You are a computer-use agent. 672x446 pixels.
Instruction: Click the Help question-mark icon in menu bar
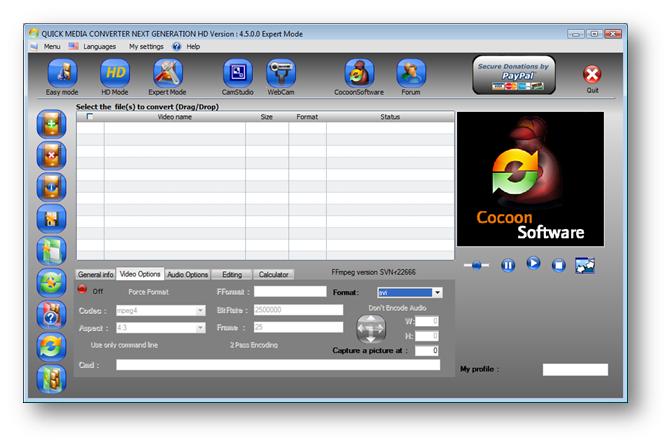pyautogui.click(x=177, y=46)
